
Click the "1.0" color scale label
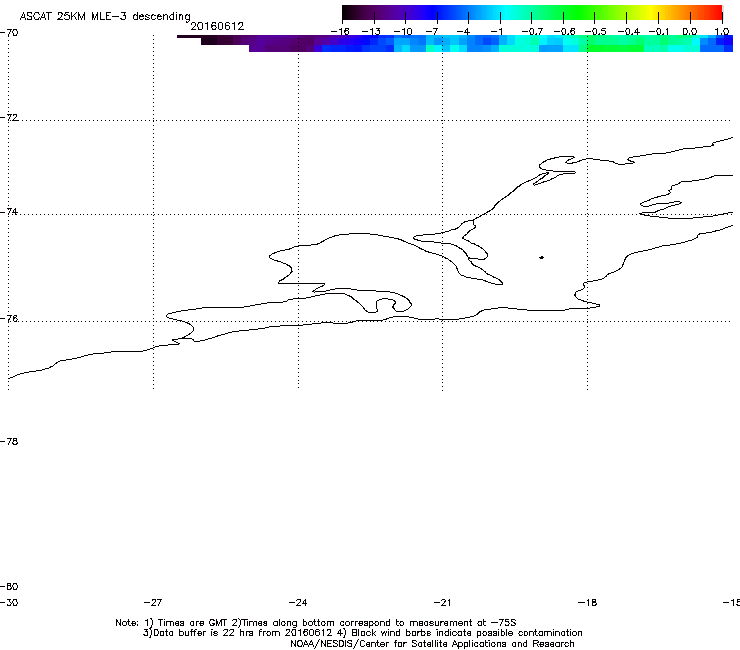click(x=722, y=32)
